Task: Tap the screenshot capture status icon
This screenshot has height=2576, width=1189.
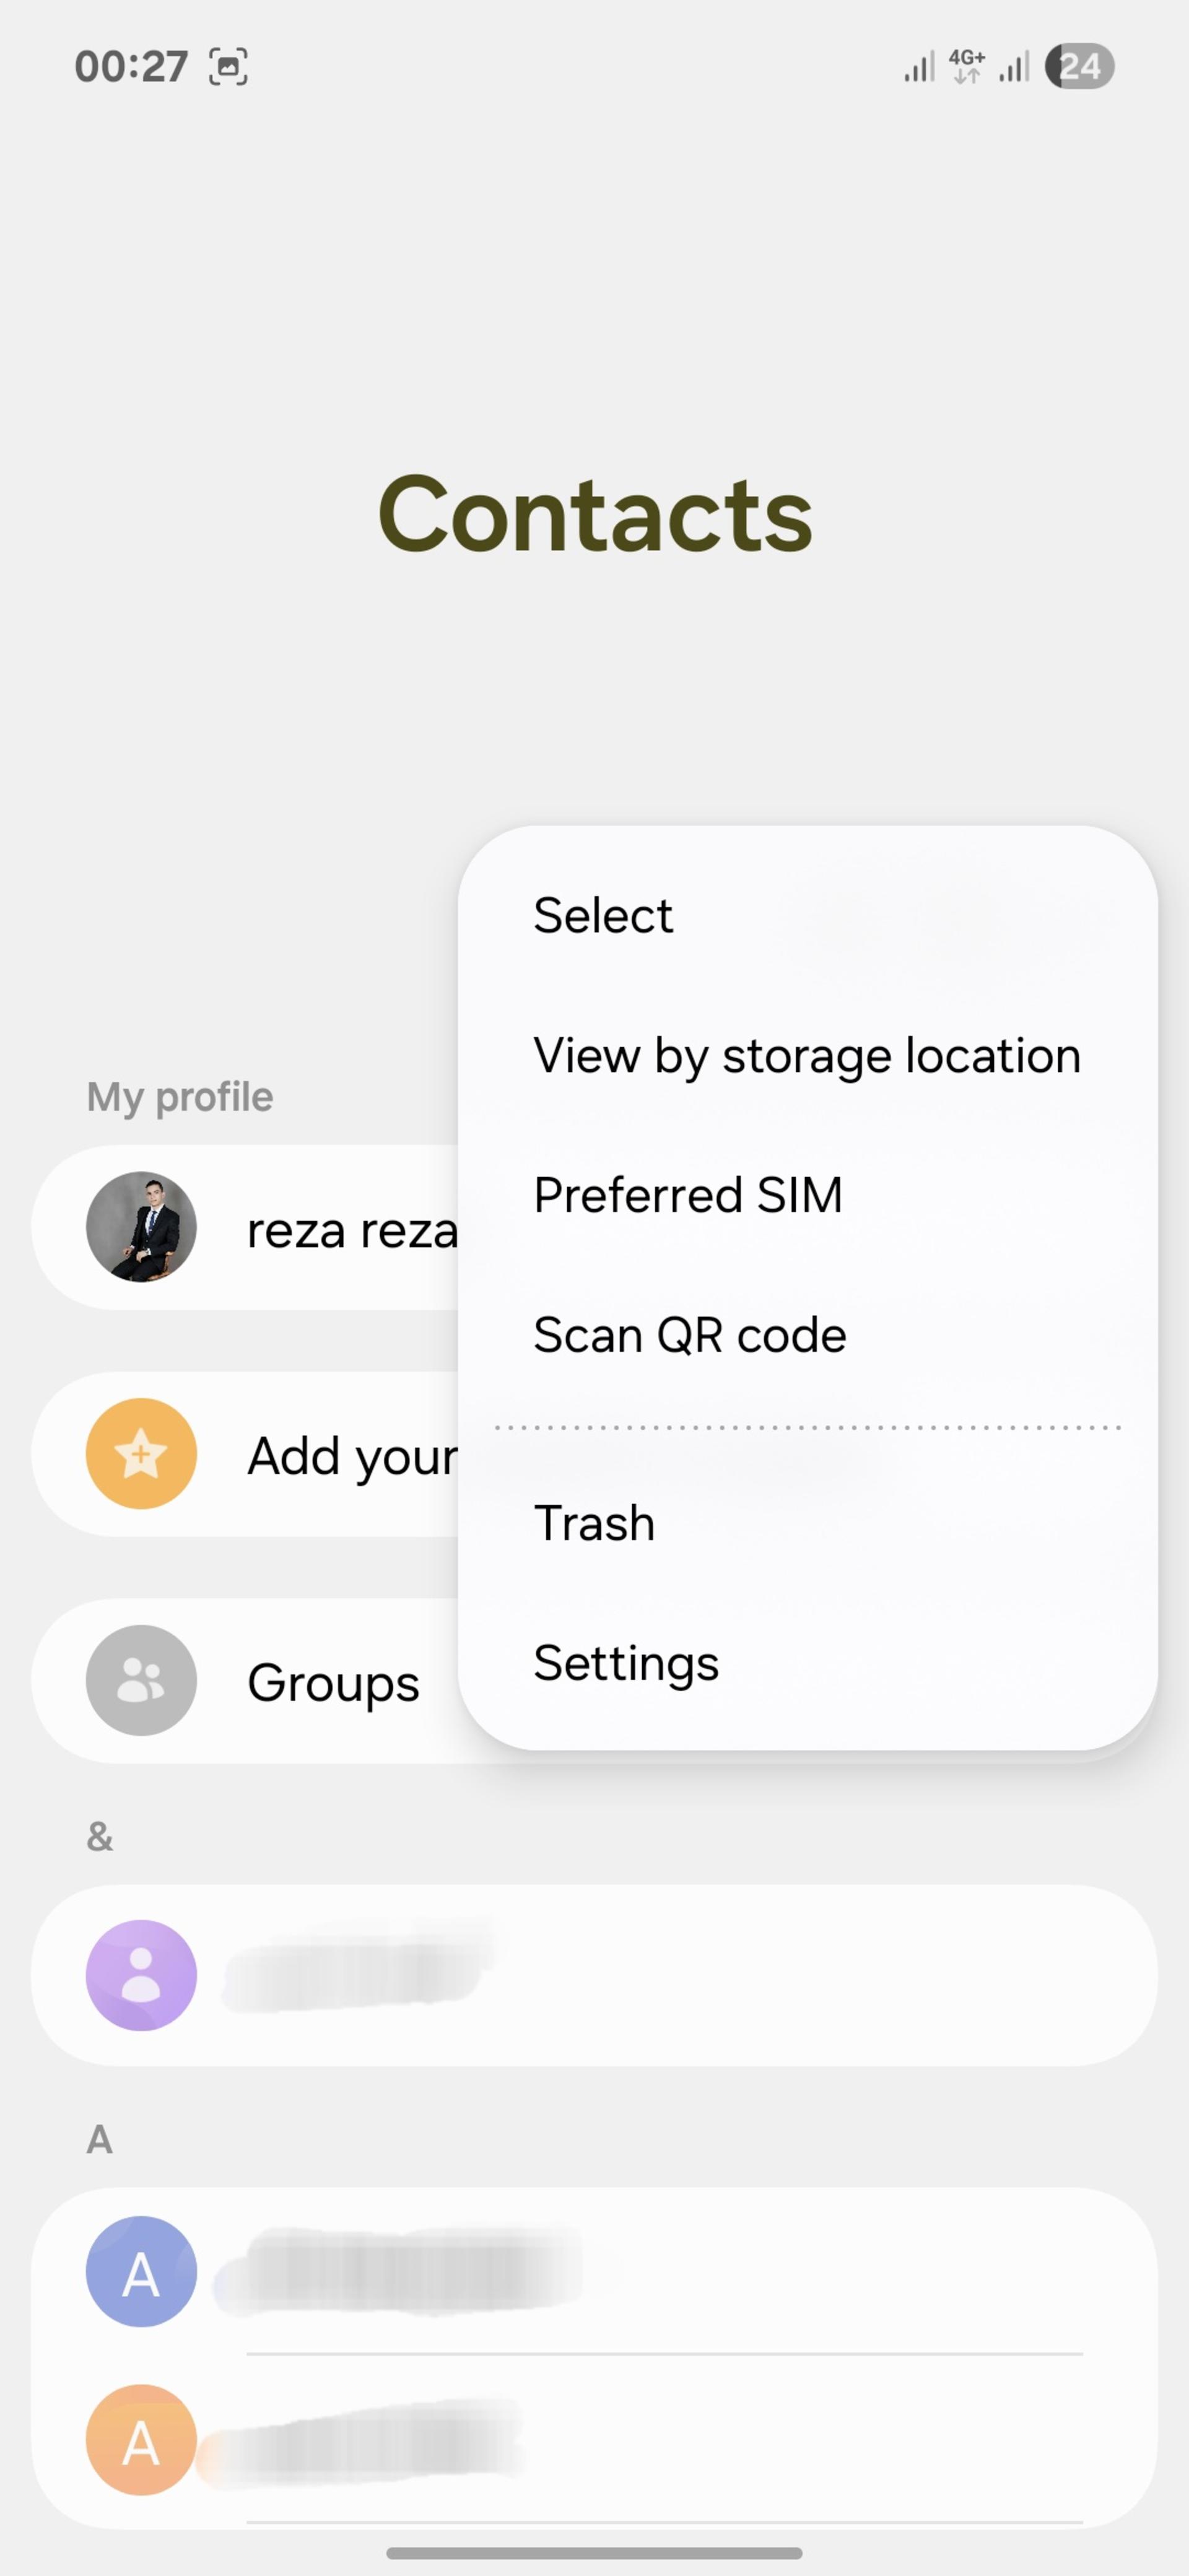Action: (228, 67)
